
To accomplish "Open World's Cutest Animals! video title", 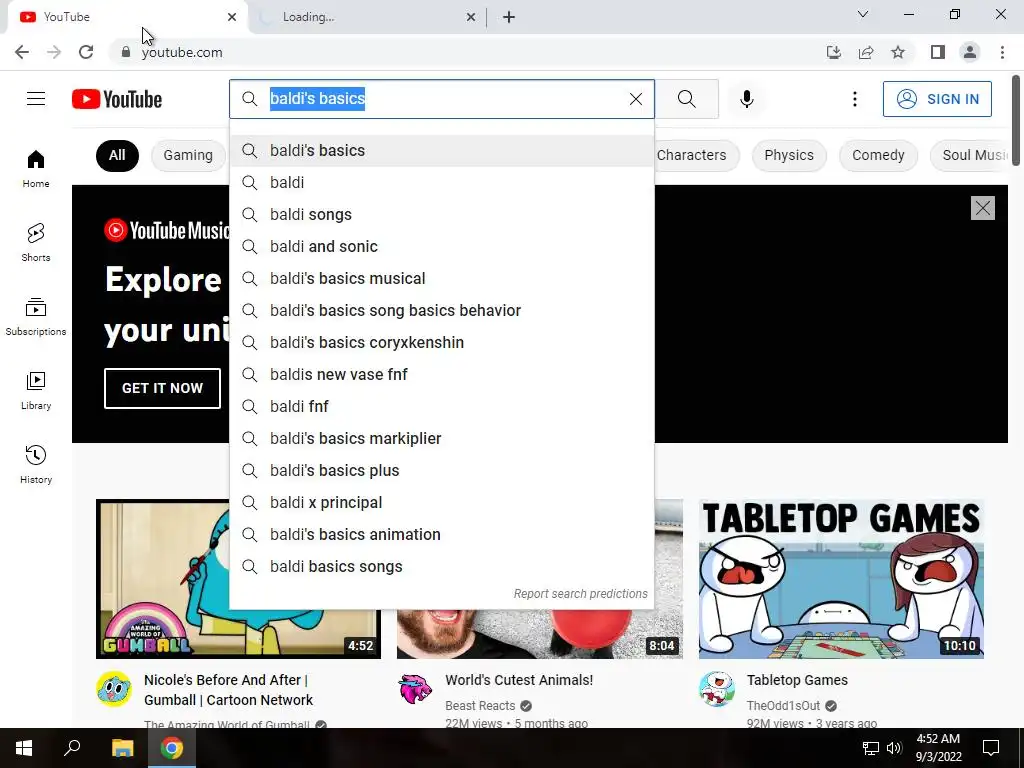I will pyautogui.click(x=519, y=680).
